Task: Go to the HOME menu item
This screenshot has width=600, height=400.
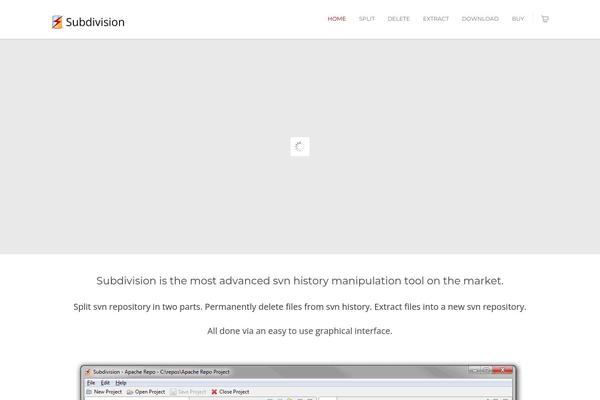Action: coord(337,19)
